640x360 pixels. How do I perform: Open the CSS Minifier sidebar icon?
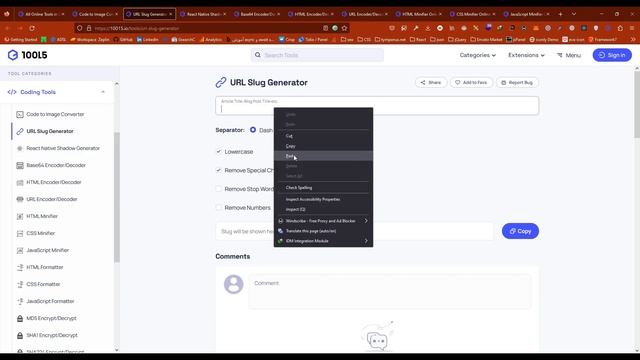point(20,233)
